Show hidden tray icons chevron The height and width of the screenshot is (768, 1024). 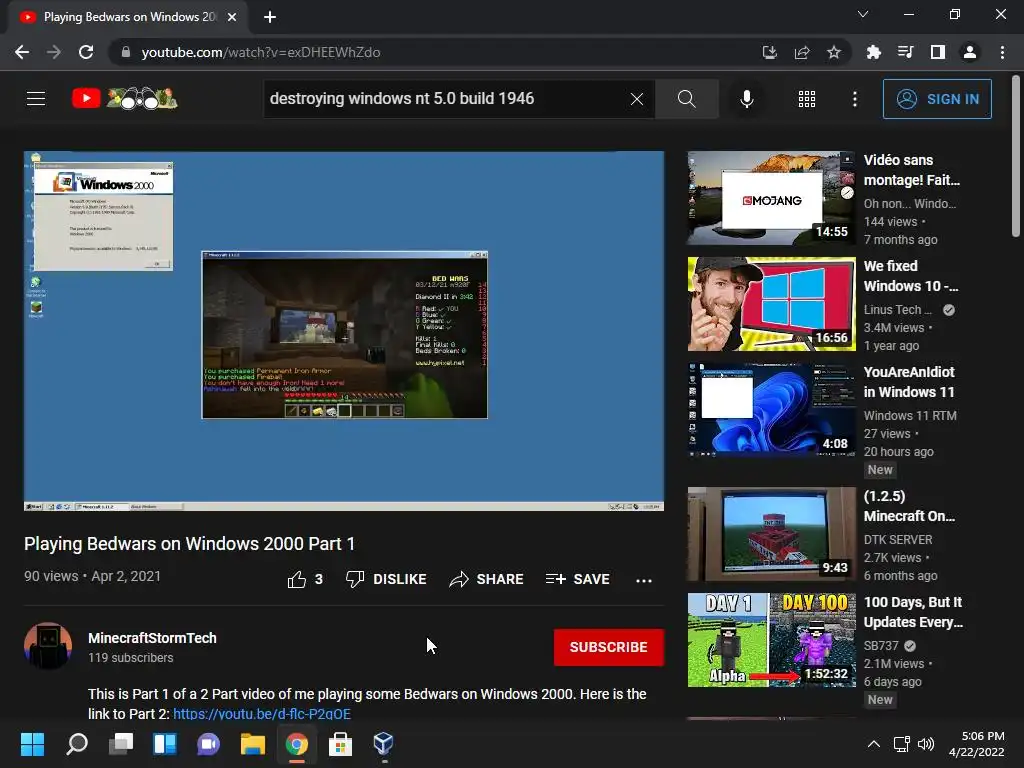pyautogui.click(x=873, y=744)
